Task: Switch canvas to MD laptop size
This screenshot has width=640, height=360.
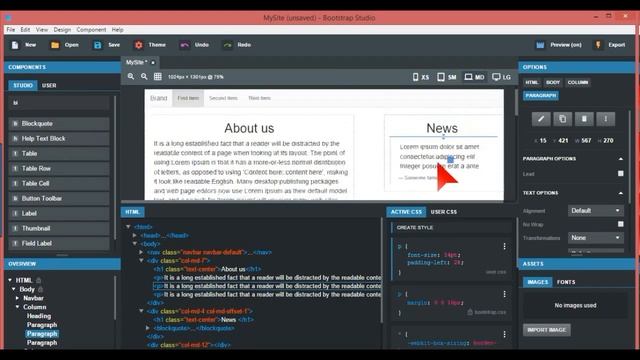Action: click(474, 77)
